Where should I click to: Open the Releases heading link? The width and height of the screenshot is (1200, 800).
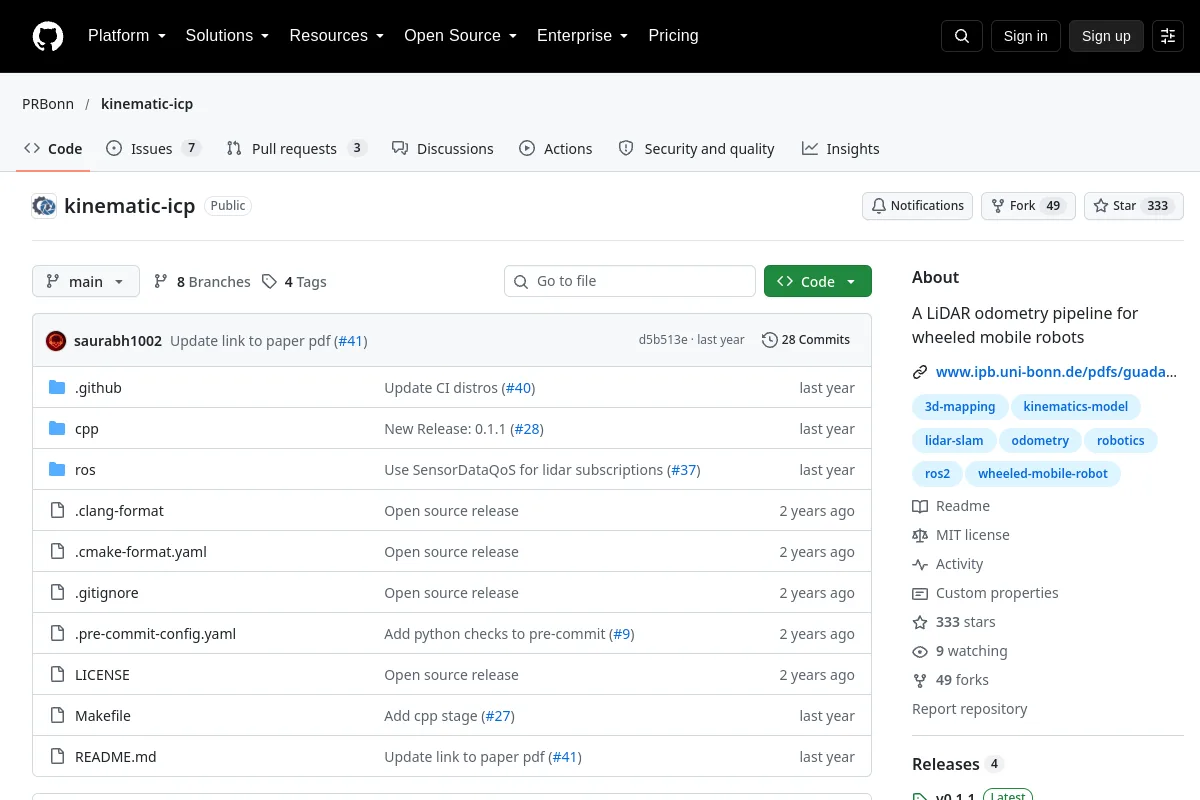point(946,764)
